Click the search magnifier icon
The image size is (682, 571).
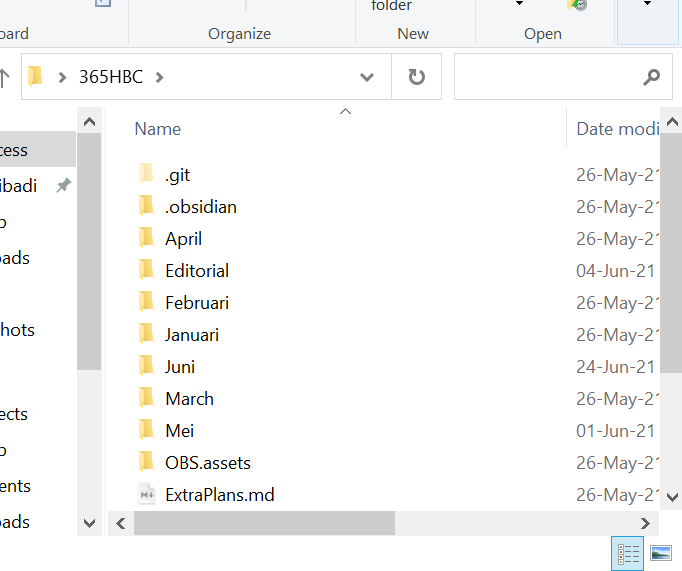pyautogui.click(x=651, y=77)
